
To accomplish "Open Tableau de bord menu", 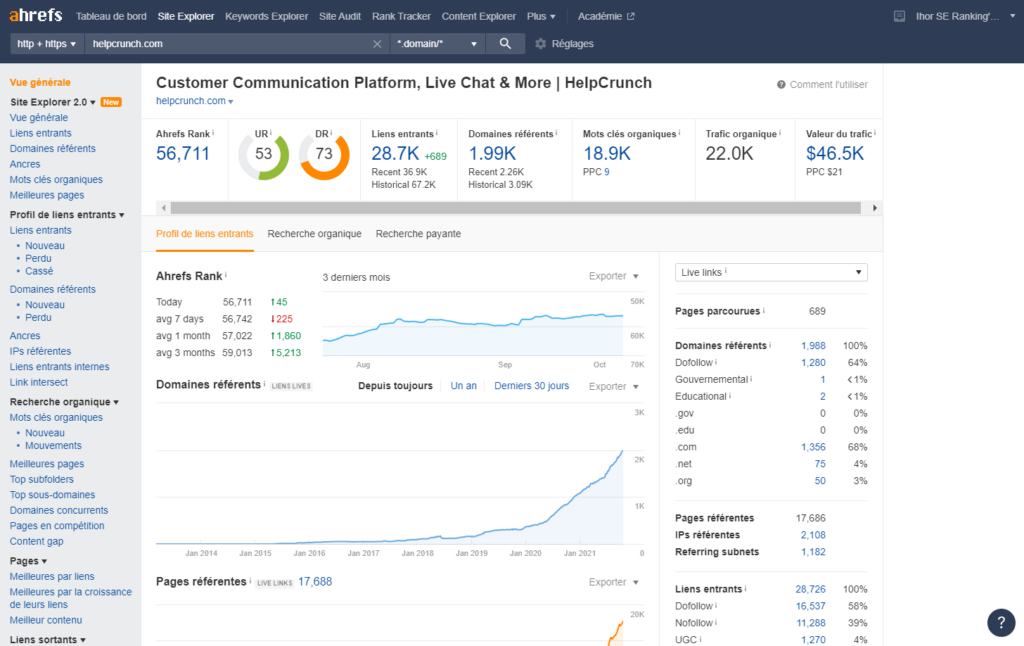I will pyautogui.click(x=111, y=16).
